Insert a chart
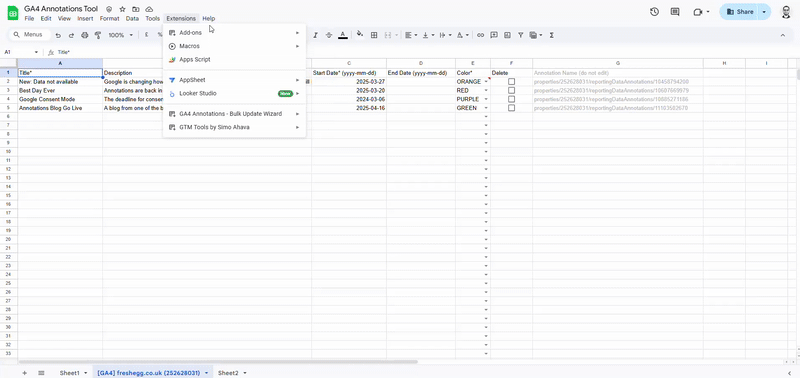This screenshot has width=800, height=378. coord(507,35)
